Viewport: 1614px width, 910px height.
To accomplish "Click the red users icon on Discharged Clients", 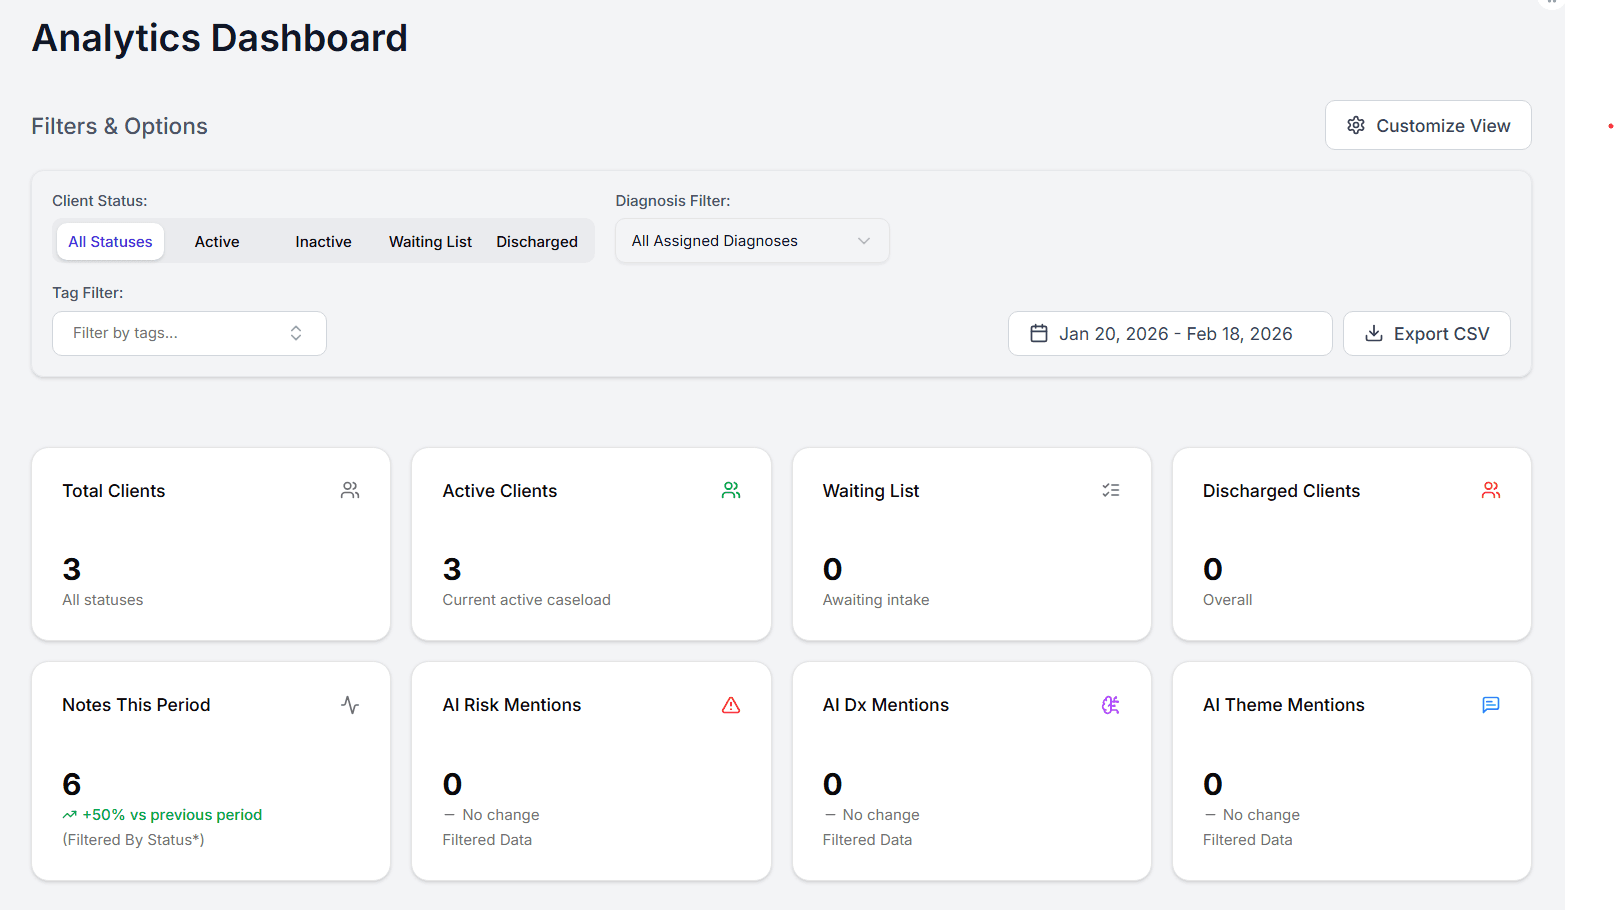I will click(1491, 490).
